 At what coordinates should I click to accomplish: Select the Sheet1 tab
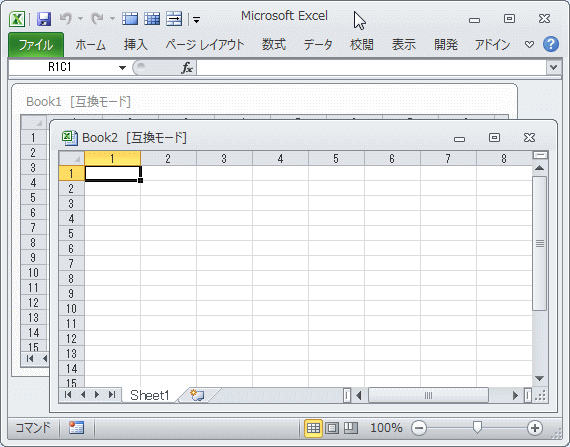click(150, 395)
